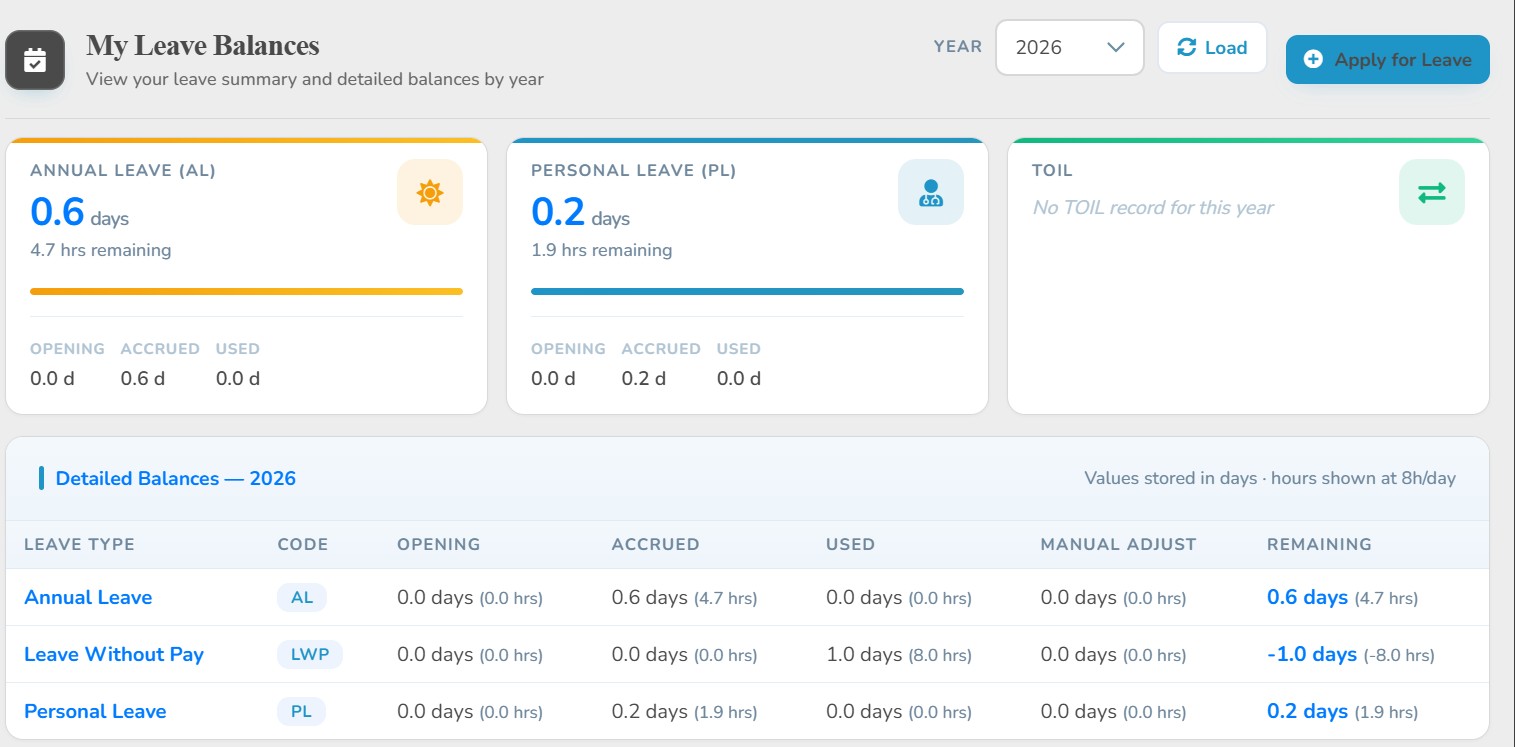The width and height of the screenshot is (1515, 747).
Task: Click the calendar check icon beside My Leave Balances
Action: 35,60
